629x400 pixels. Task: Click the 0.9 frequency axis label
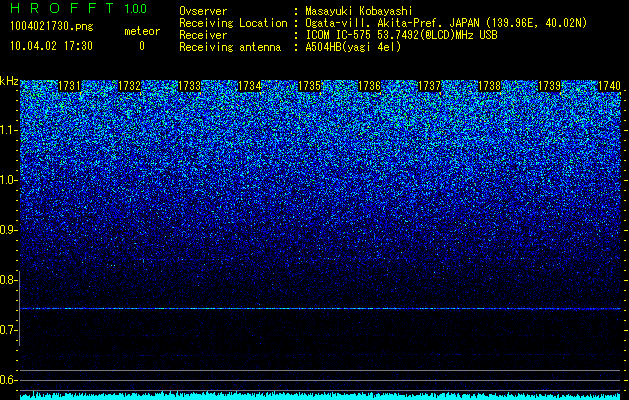click(x=8, y=230)
